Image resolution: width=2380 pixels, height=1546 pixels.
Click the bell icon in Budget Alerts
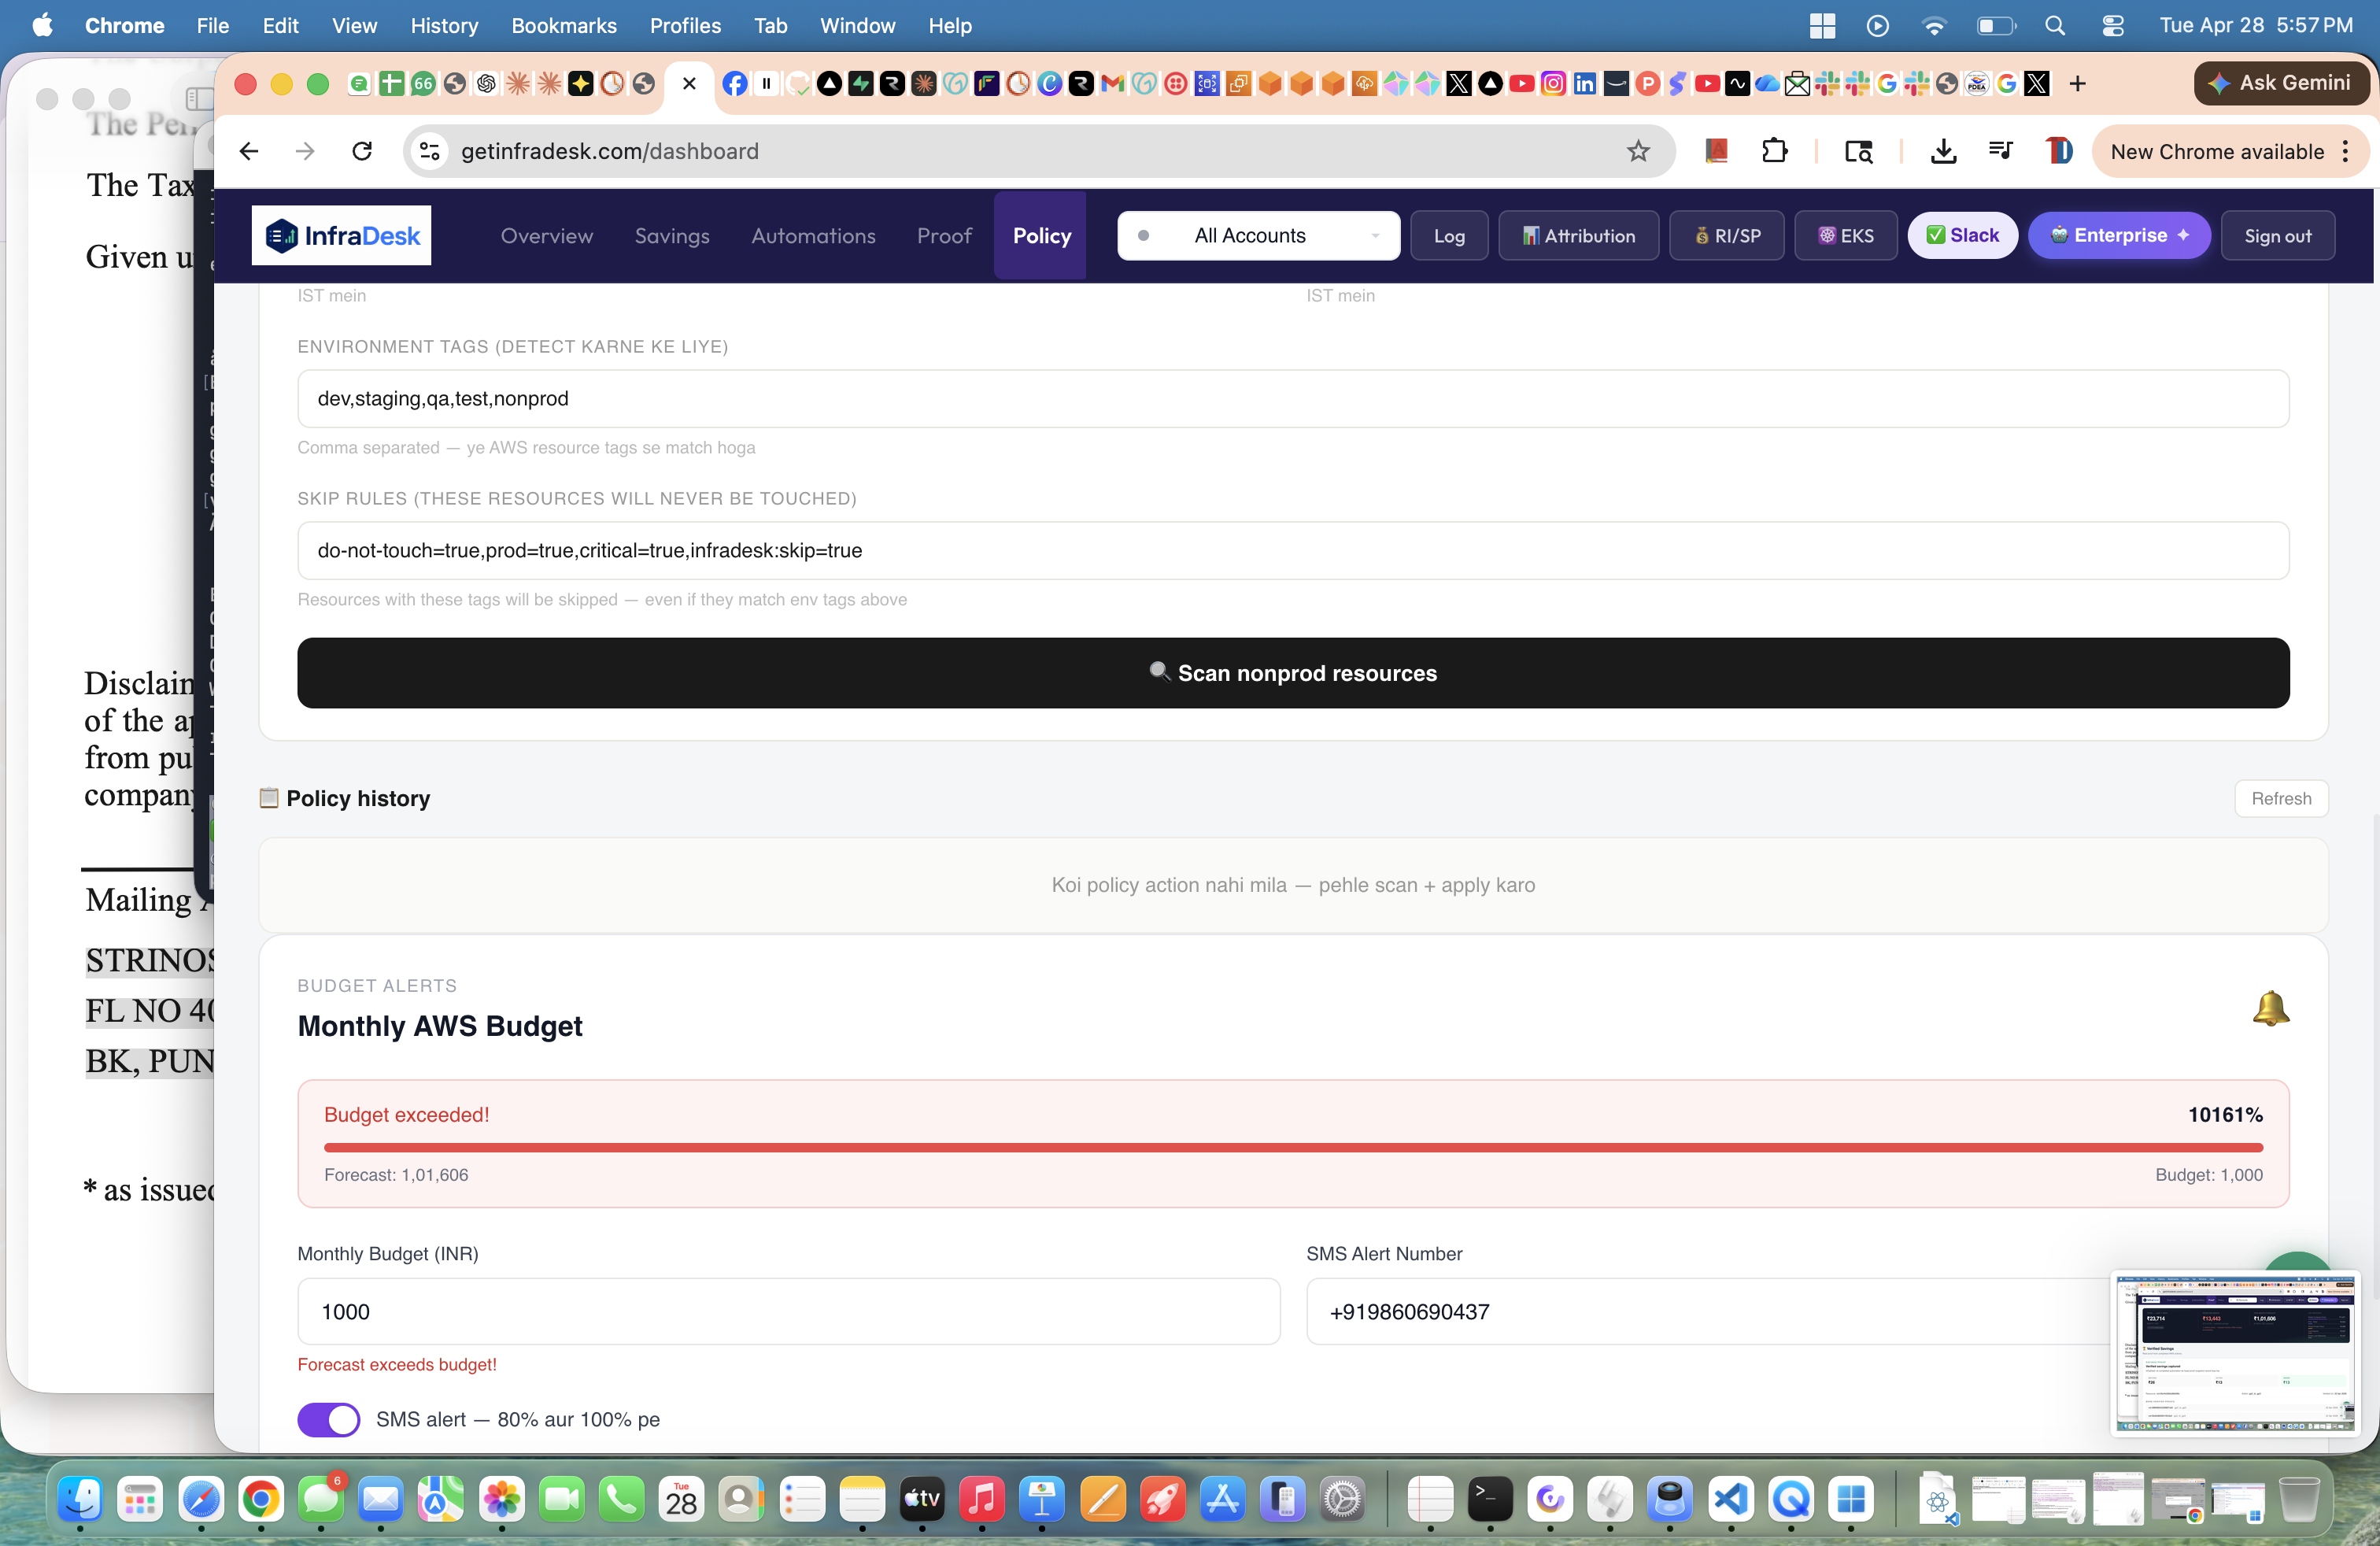[x=2270, y=1008]
